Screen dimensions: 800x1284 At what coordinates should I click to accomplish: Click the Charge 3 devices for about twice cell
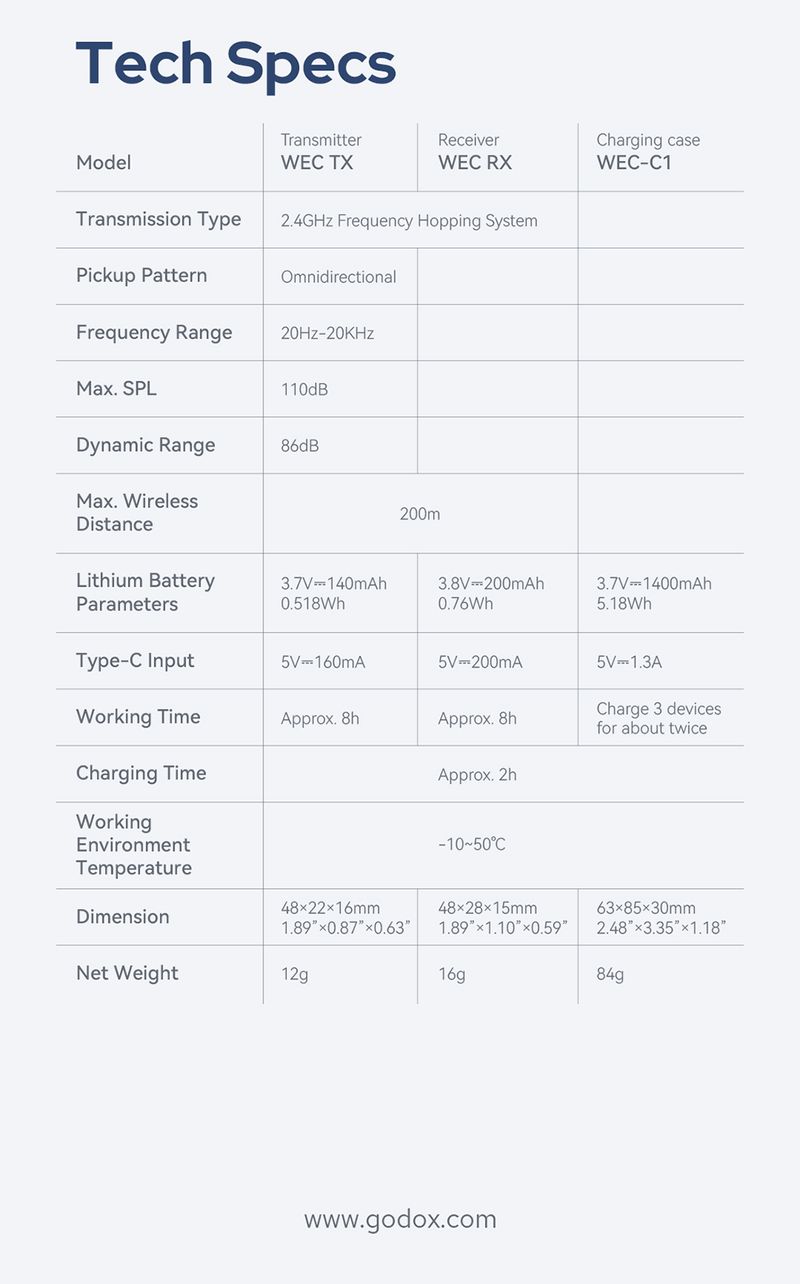[x=658, y=718]
